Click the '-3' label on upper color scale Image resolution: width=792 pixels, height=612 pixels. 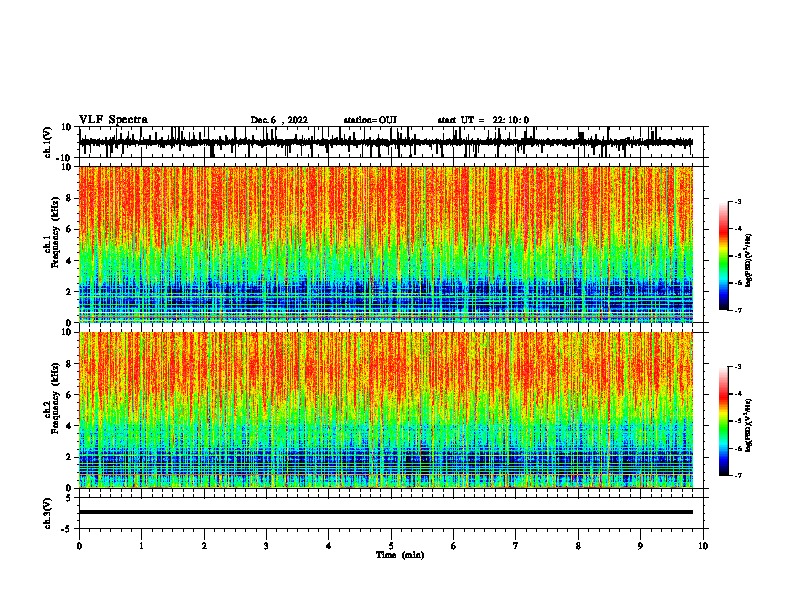pos(738,202)
